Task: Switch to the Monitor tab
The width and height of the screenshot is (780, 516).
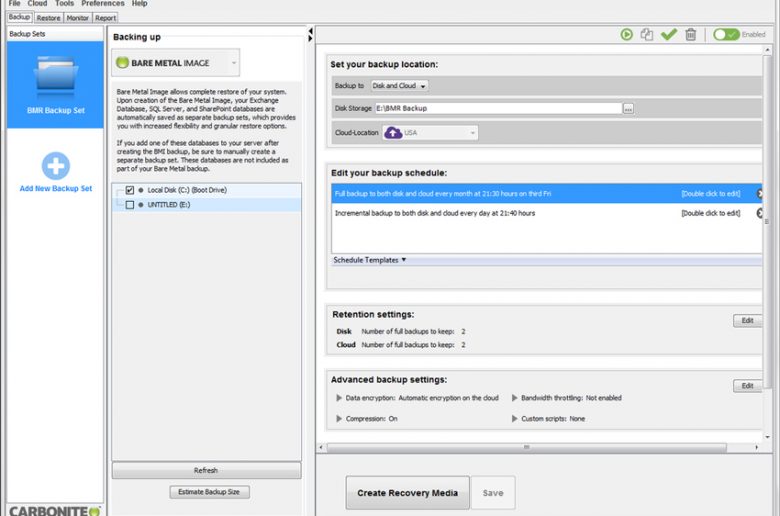Action: pos(78,18)
